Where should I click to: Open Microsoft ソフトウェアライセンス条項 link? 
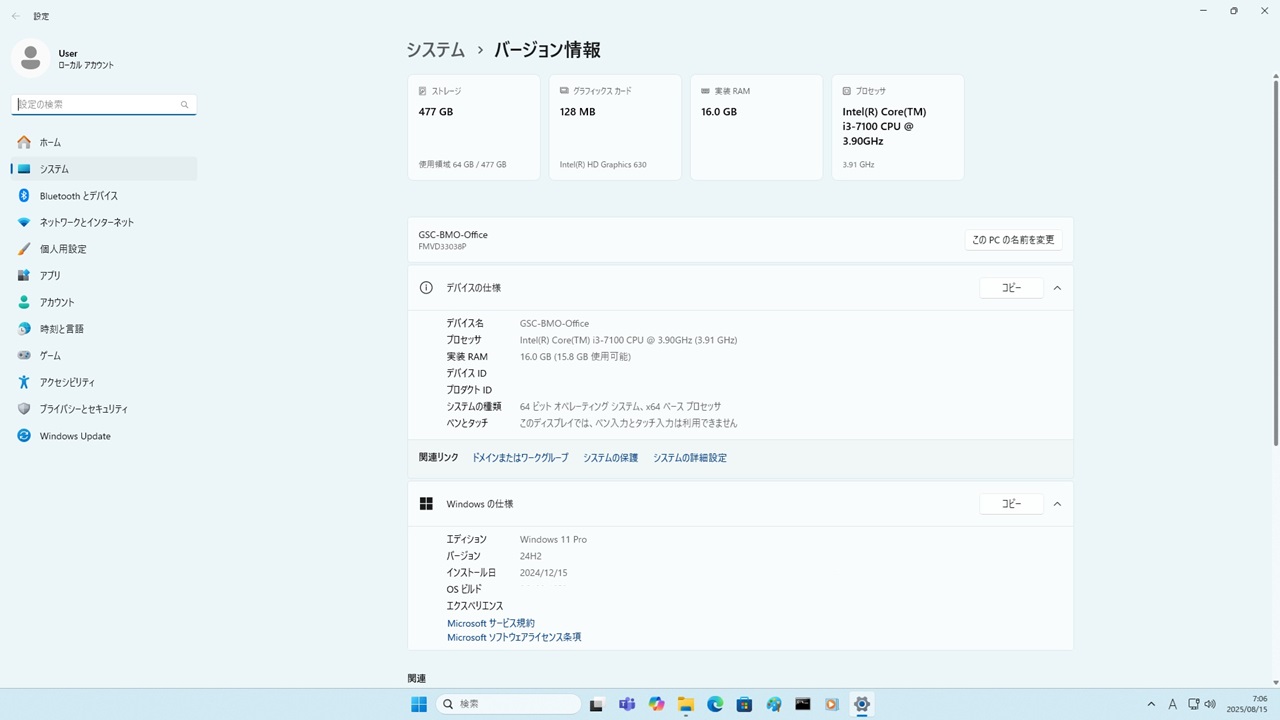pos(514,637)
